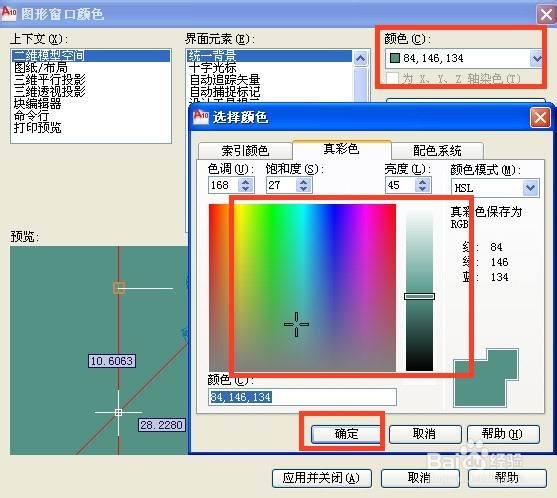557x498 pixels.
Task: Click the 确定 button in color dialog
Action: tap(346, 434)
